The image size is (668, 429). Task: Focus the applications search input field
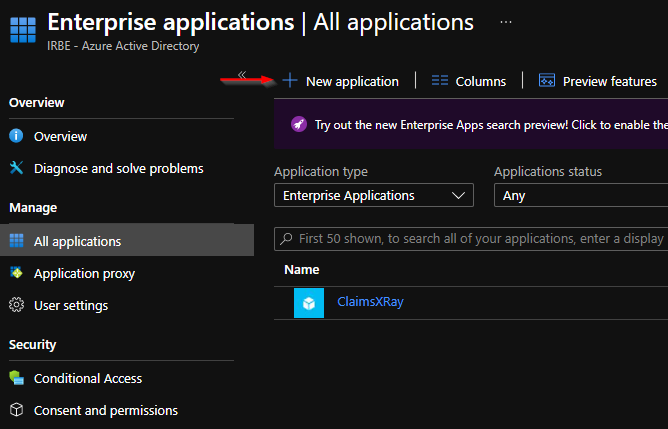pos(471,239)
